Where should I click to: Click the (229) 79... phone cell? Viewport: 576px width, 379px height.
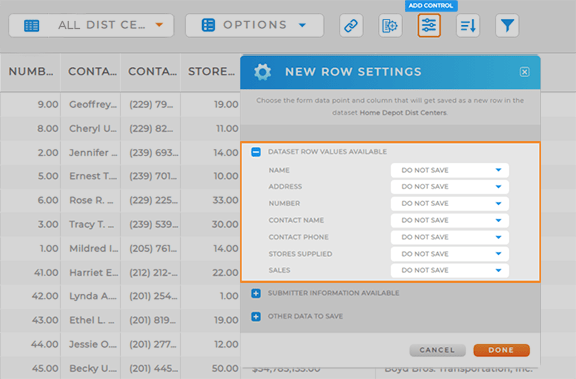tap(151, 105)
